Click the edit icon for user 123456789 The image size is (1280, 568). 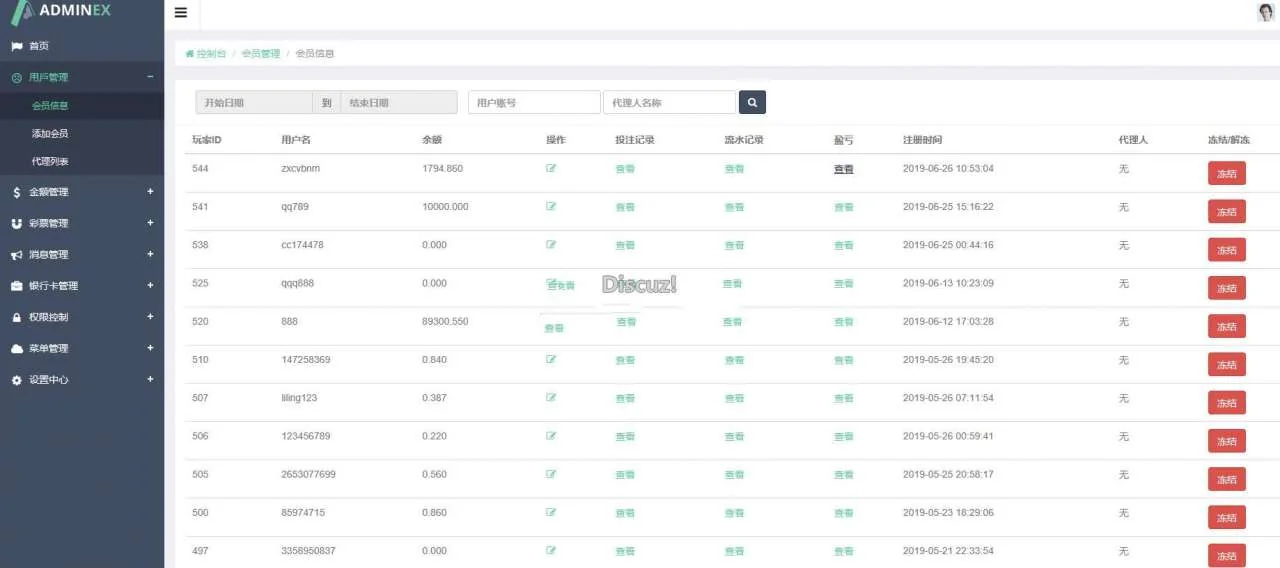click(551, 436)
